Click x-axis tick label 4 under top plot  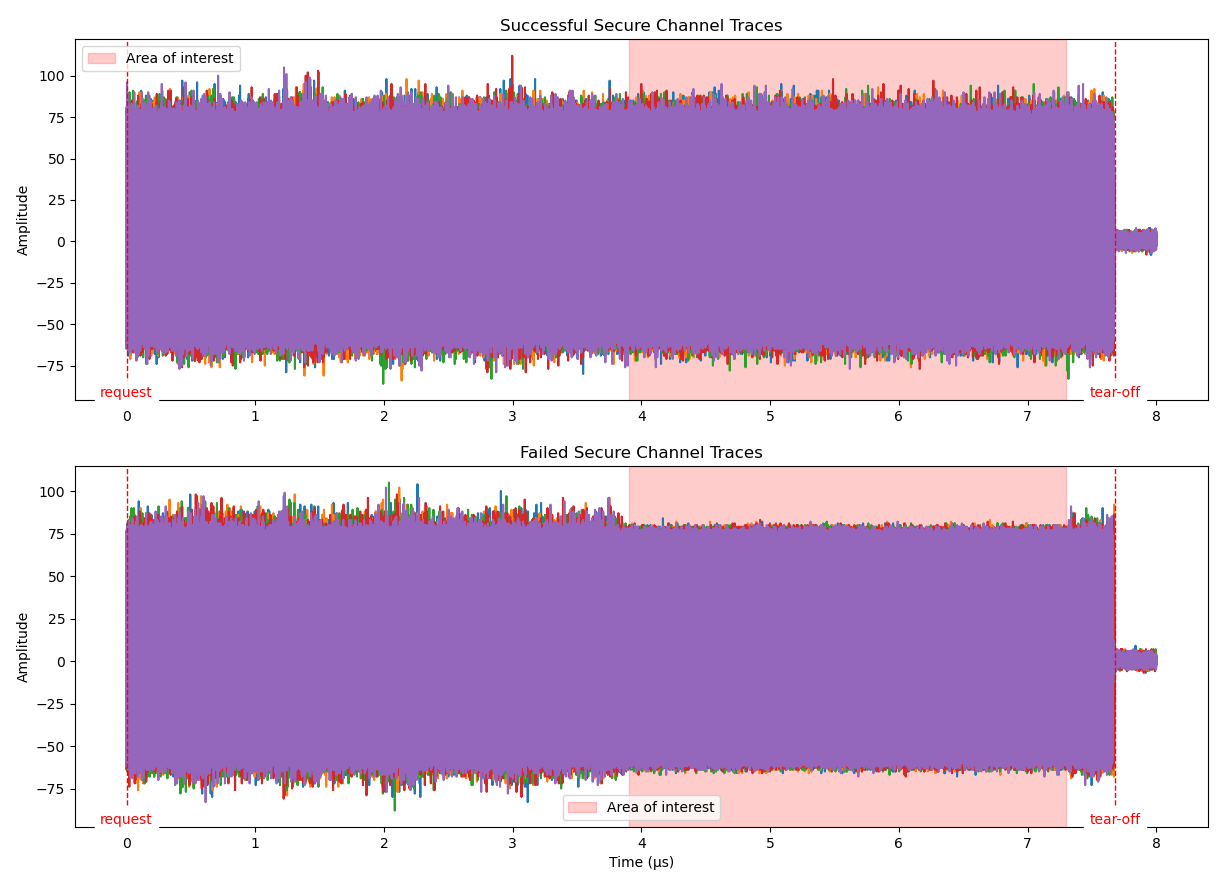[x=641, y=416]
